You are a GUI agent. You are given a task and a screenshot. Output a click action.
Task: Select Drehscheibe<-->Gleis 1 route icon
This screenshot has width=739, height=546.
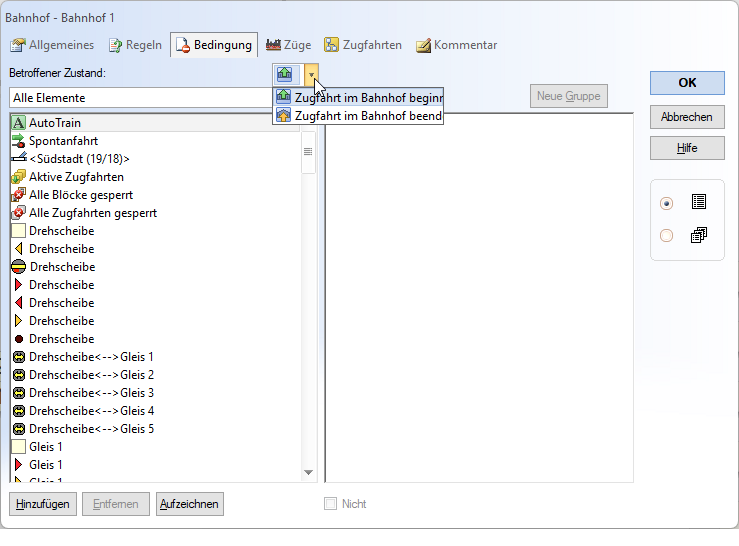(x=18, y=356)
